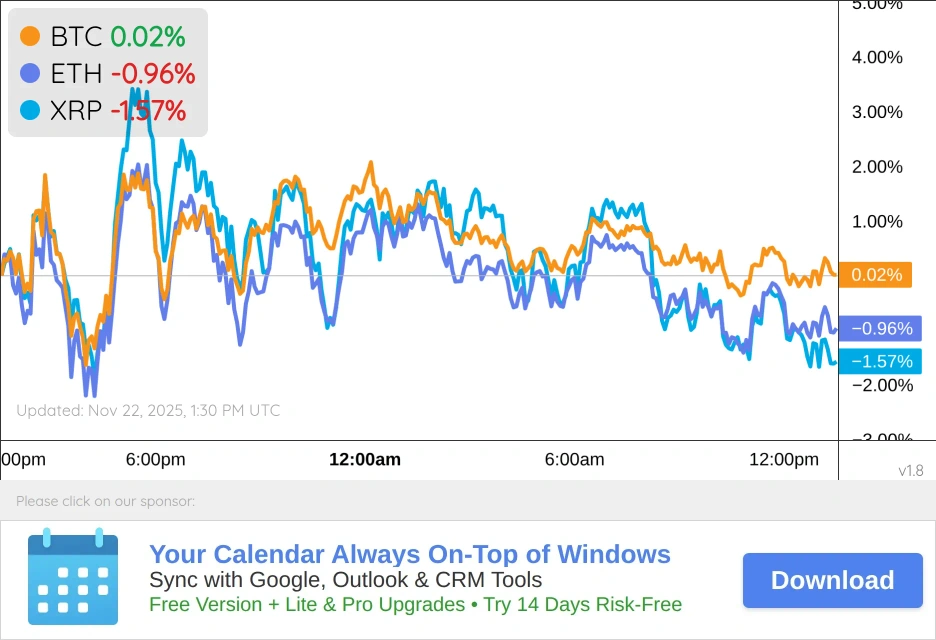Click the XRP -1.57% legend label
This screenshot has width=936, height=640.
(117, 110)
